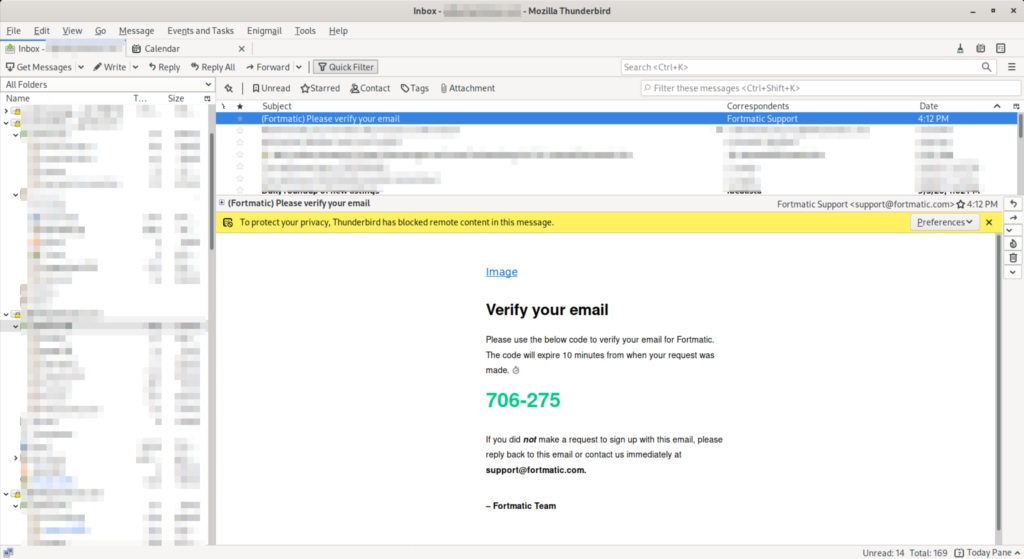Image resolution: width=1024 pixels, height=559 pixels.
Task: Open remote content Preferences dropdown
Action: pyautogui.click(x=944, y=222)
